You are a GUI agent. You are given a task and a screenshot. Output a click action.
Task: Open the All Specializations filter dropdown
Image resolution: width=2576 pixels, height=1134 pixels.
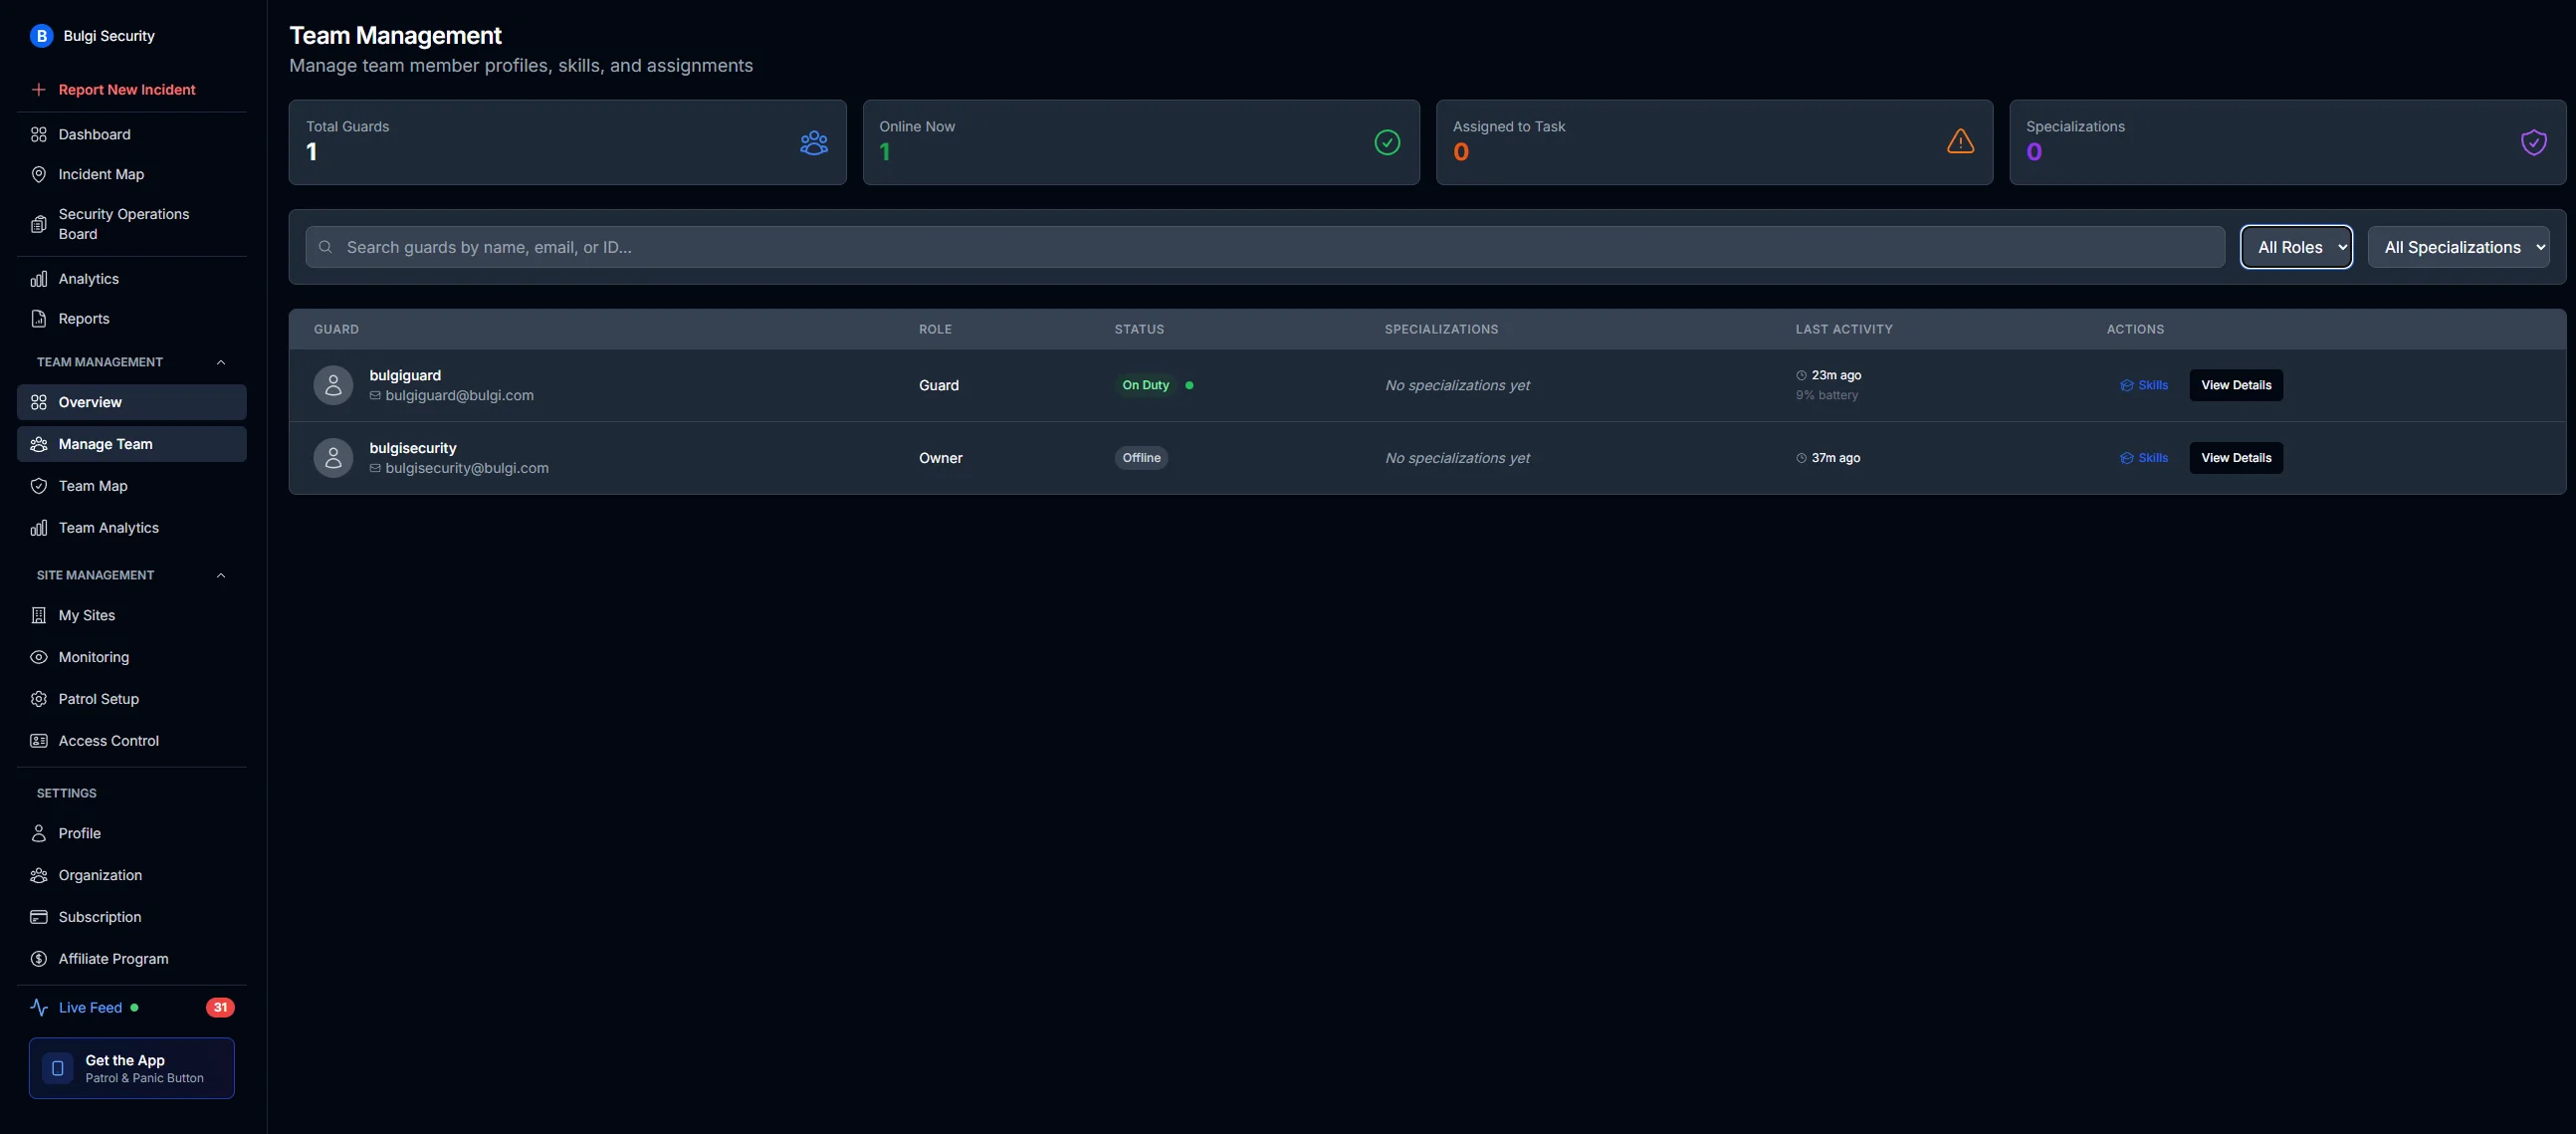coord(2458,247)
